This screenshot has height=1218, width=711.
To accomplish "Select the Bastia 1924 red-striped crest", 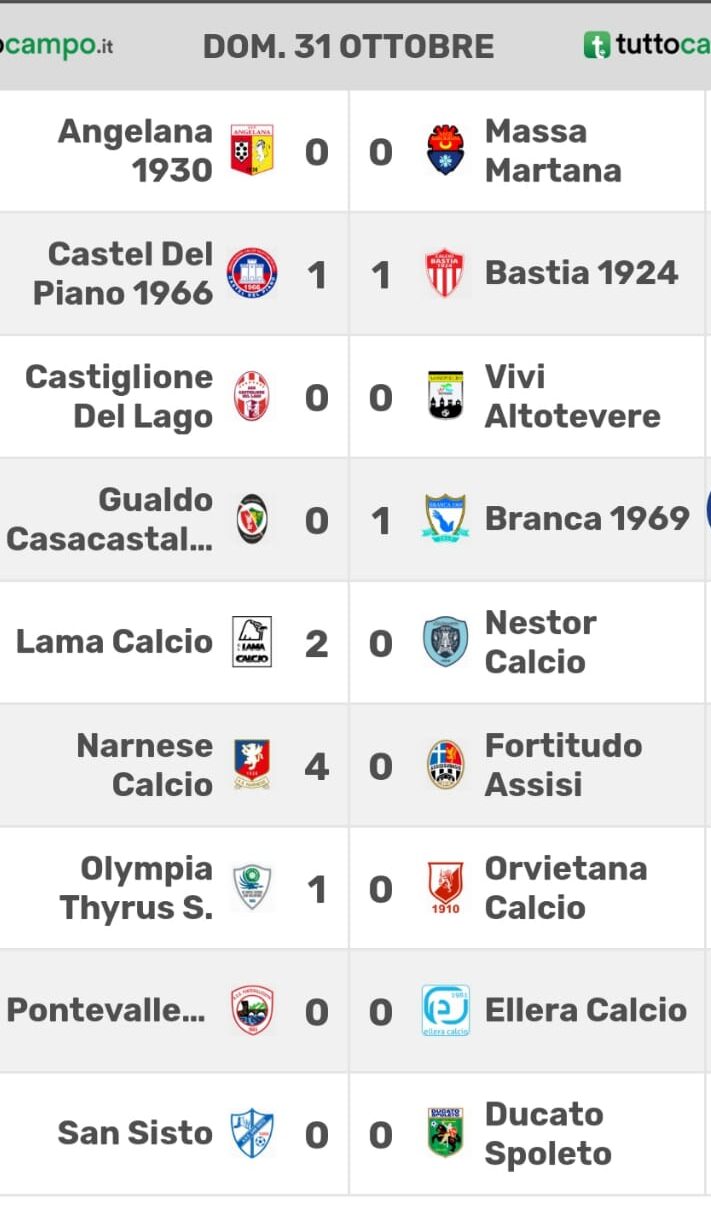I will 445,273.
